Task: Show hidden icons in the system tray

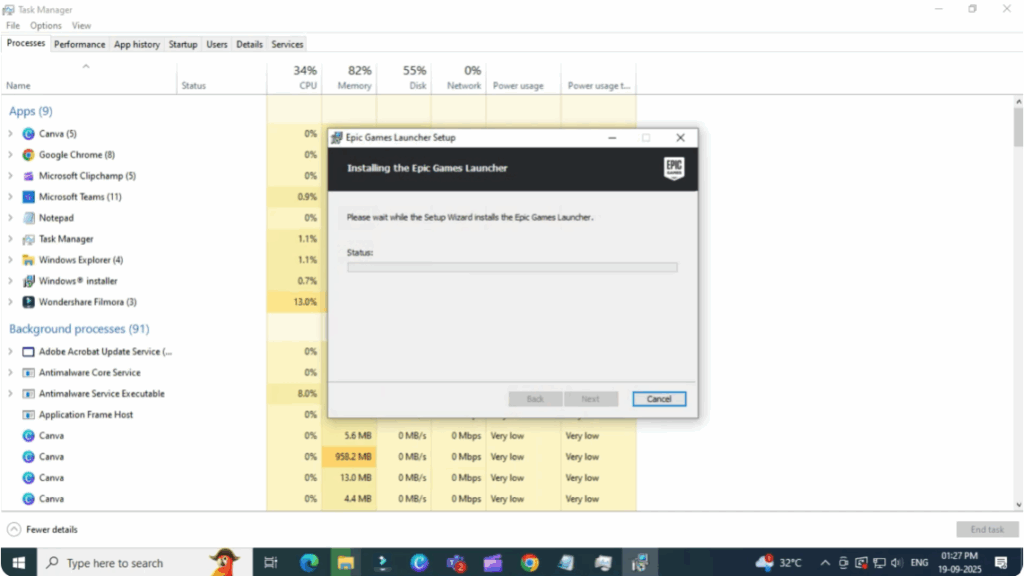Action: click(824, 562)
